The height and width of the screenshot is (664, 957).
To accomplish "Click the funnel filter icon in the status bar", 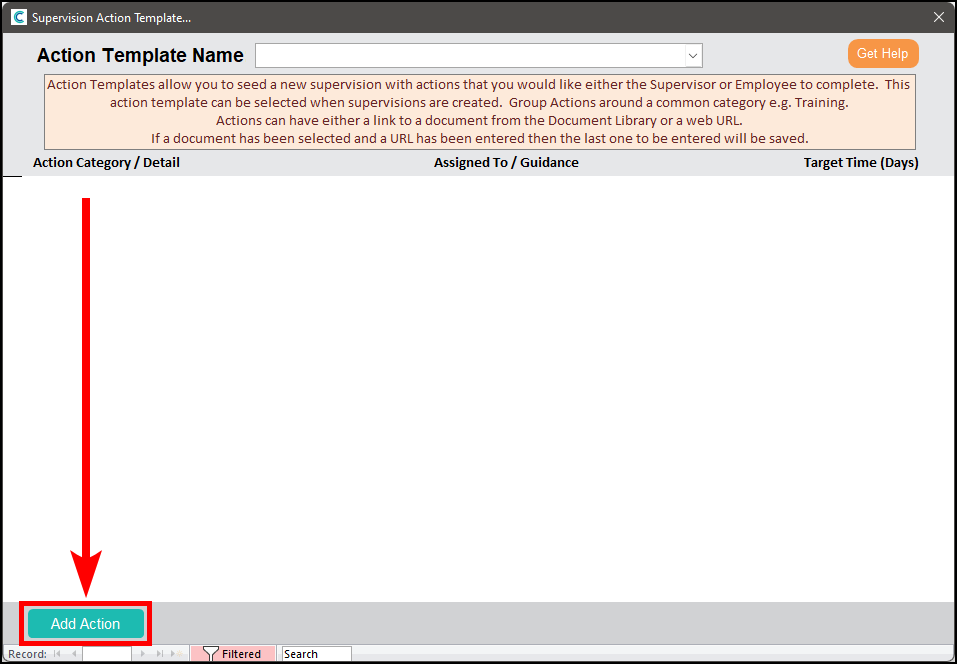I will 210,654.
